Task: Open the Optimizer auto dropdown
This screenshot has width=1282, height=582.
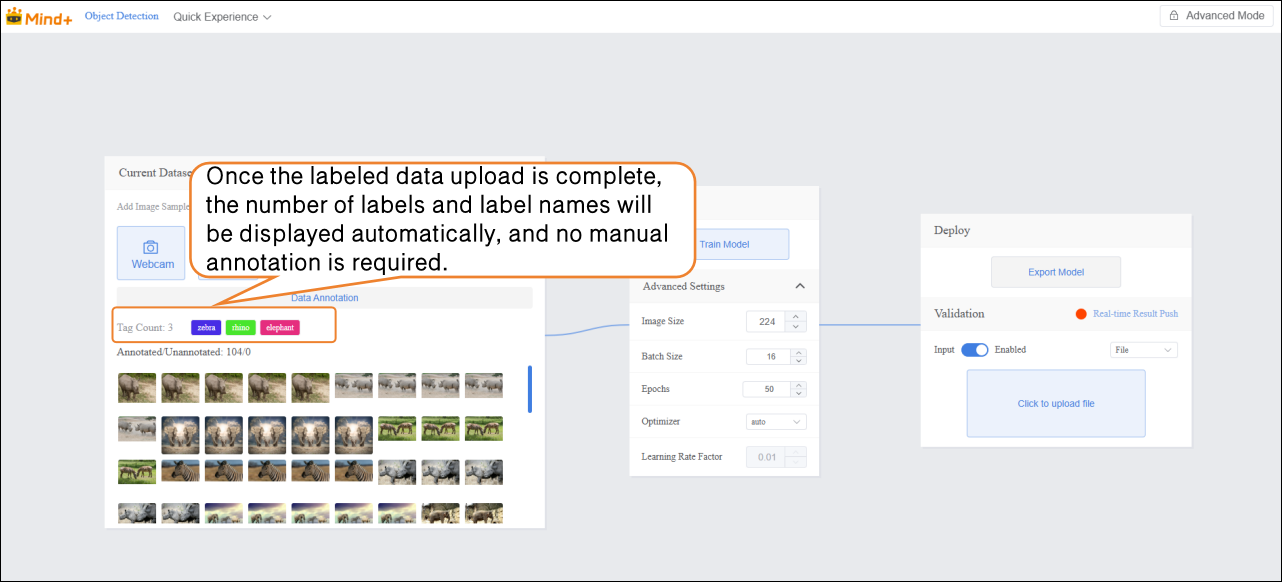Action: 776,422
